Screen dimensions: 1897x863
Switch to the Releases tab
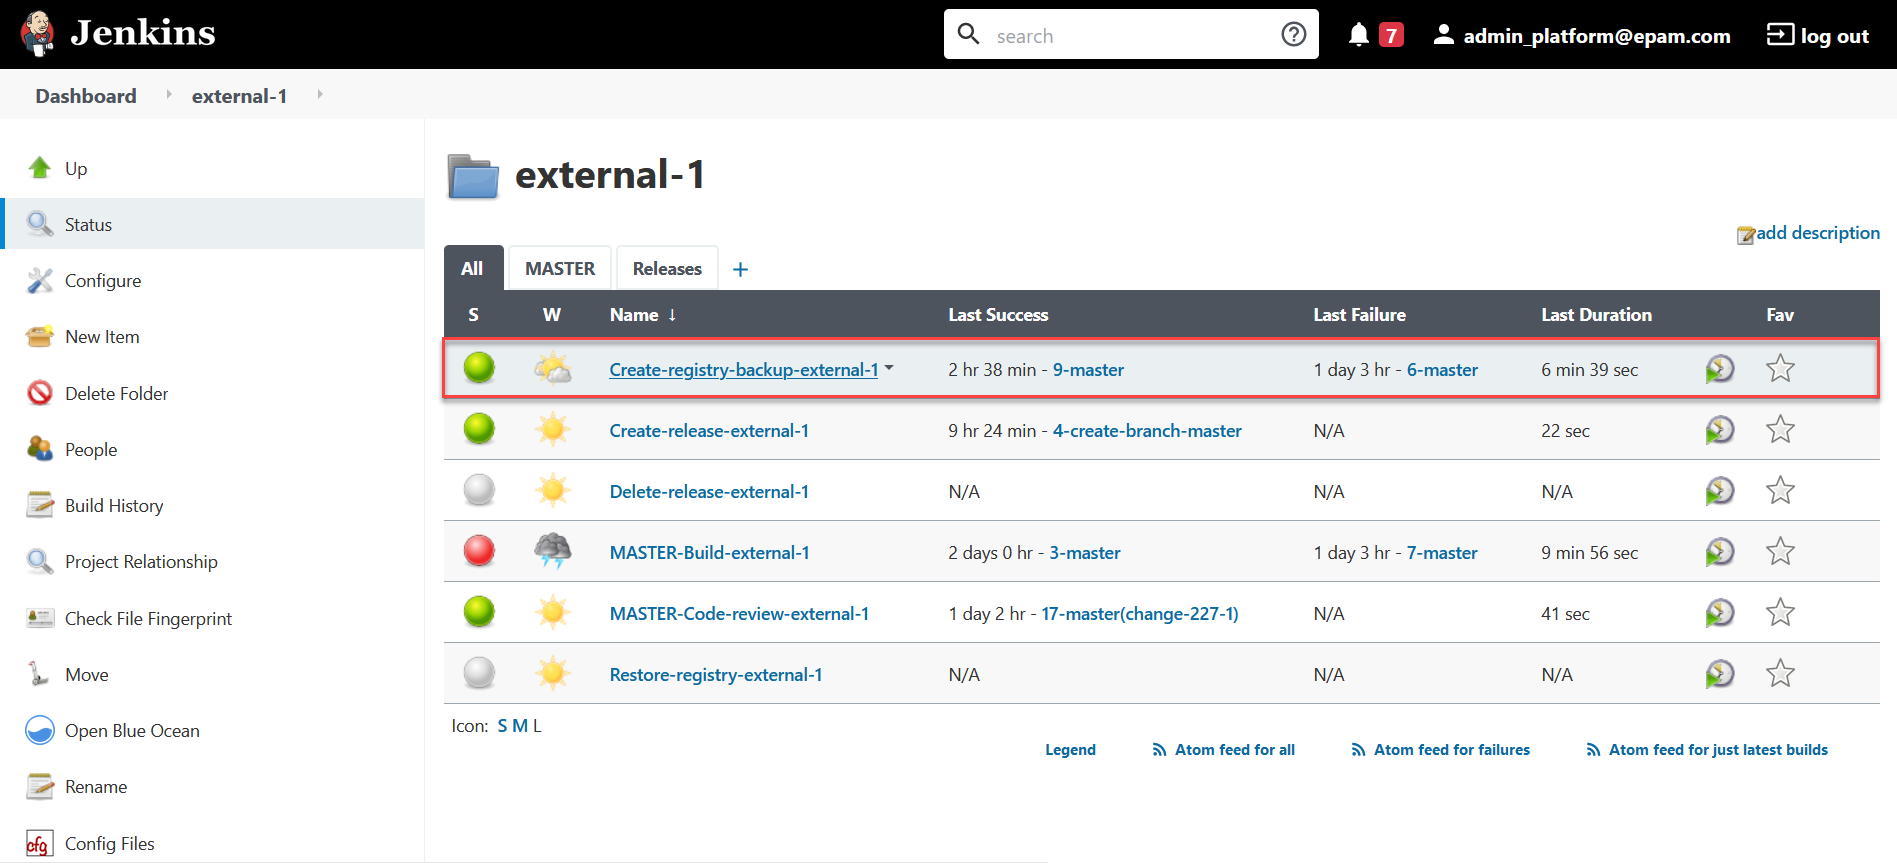pyautogui.click(x=667, y=268)
